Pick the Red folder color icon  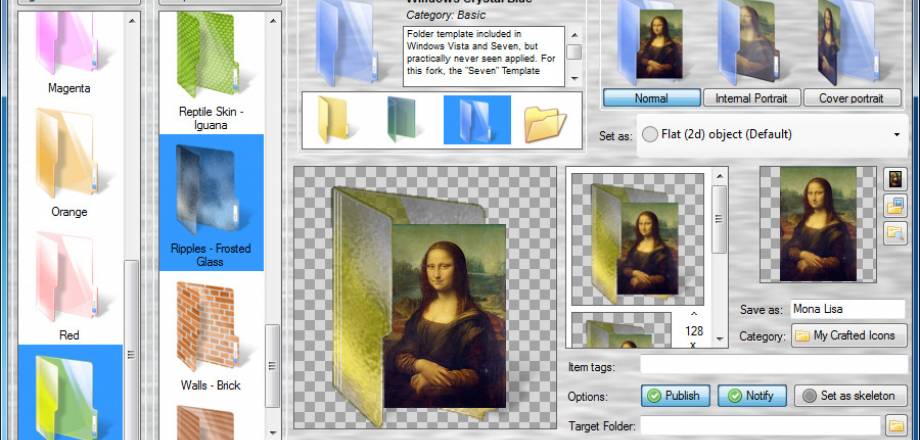[69, 280]
